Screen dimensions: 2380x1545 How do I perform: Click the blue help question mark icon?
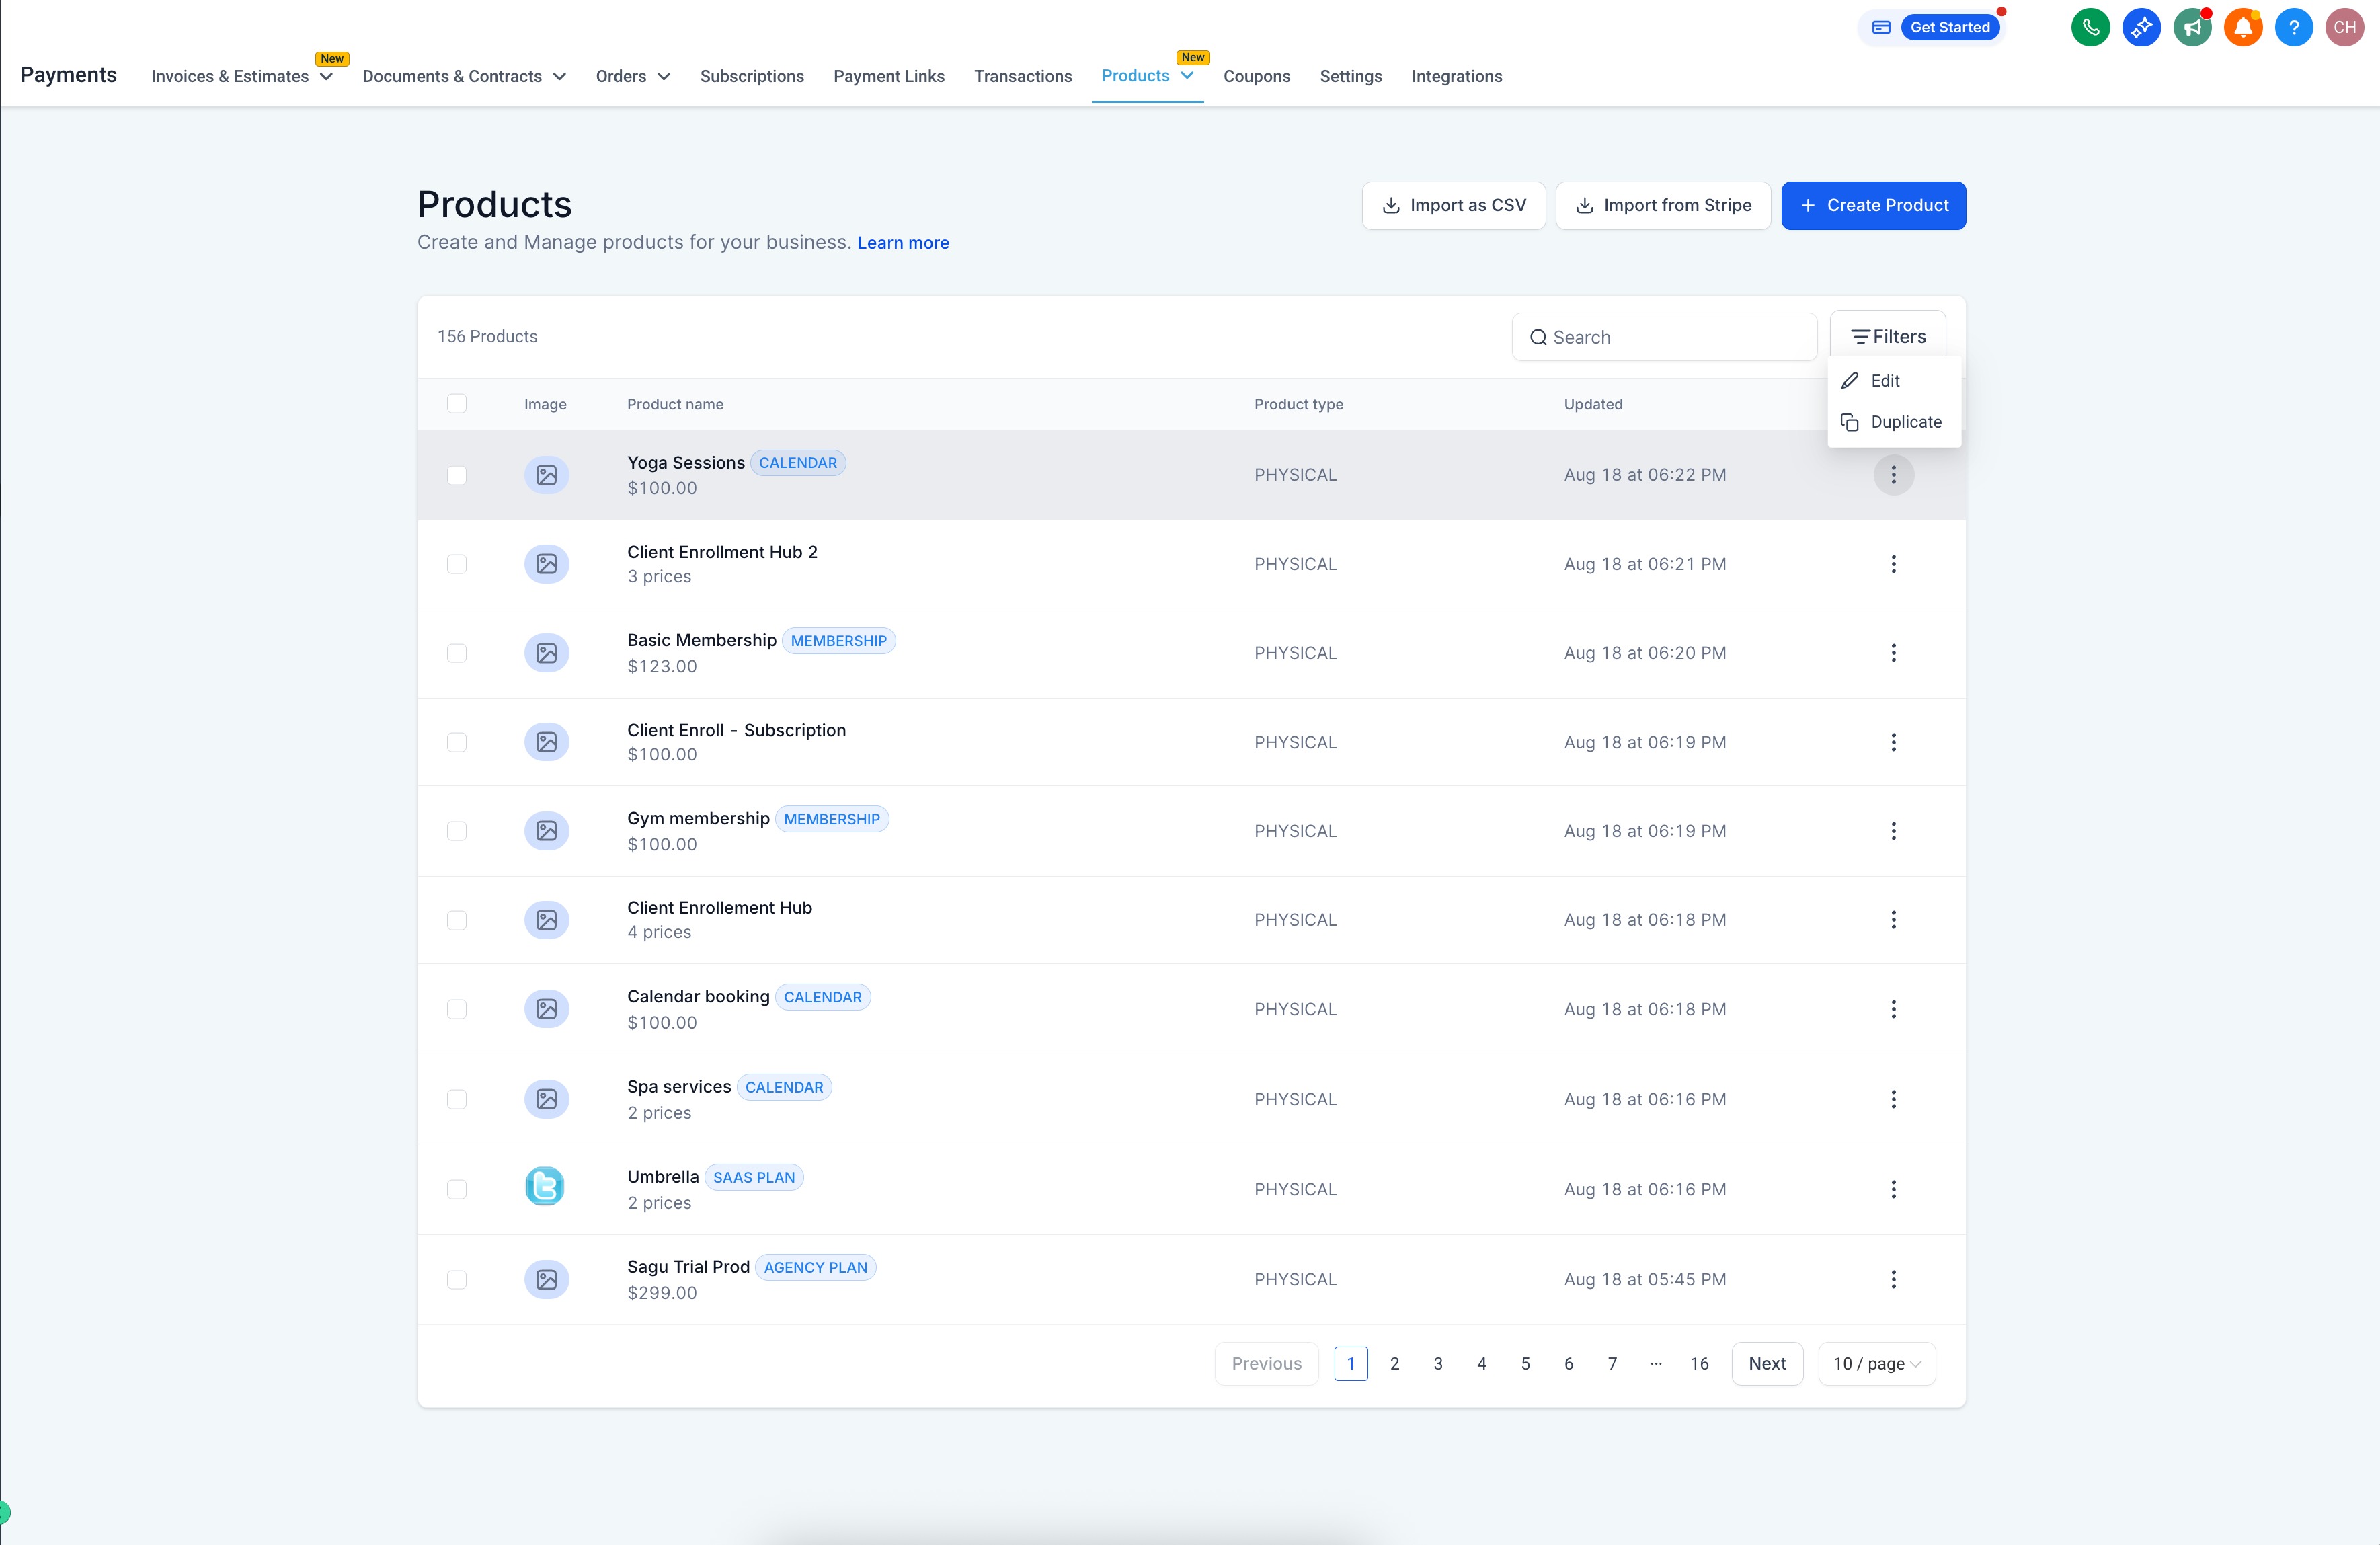coord(2293,27)
